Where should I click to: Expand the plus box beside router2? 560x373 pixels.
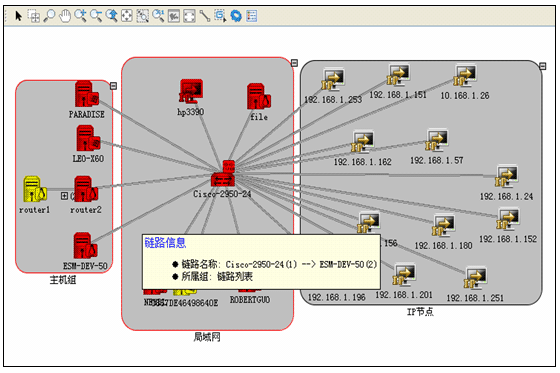[64, 195]
